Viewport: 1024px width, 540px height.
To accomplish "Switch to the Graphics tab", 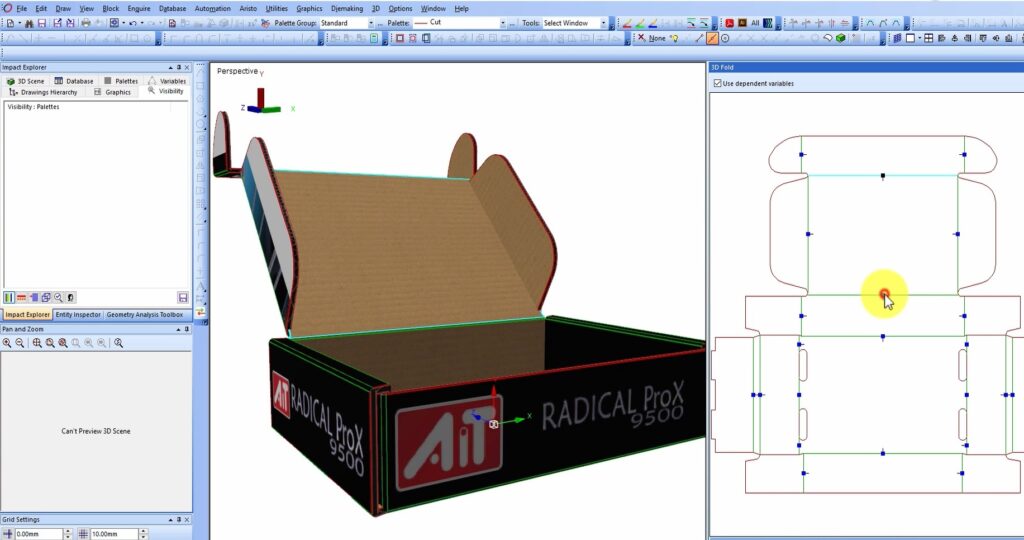I will click(x=112, y=92).
